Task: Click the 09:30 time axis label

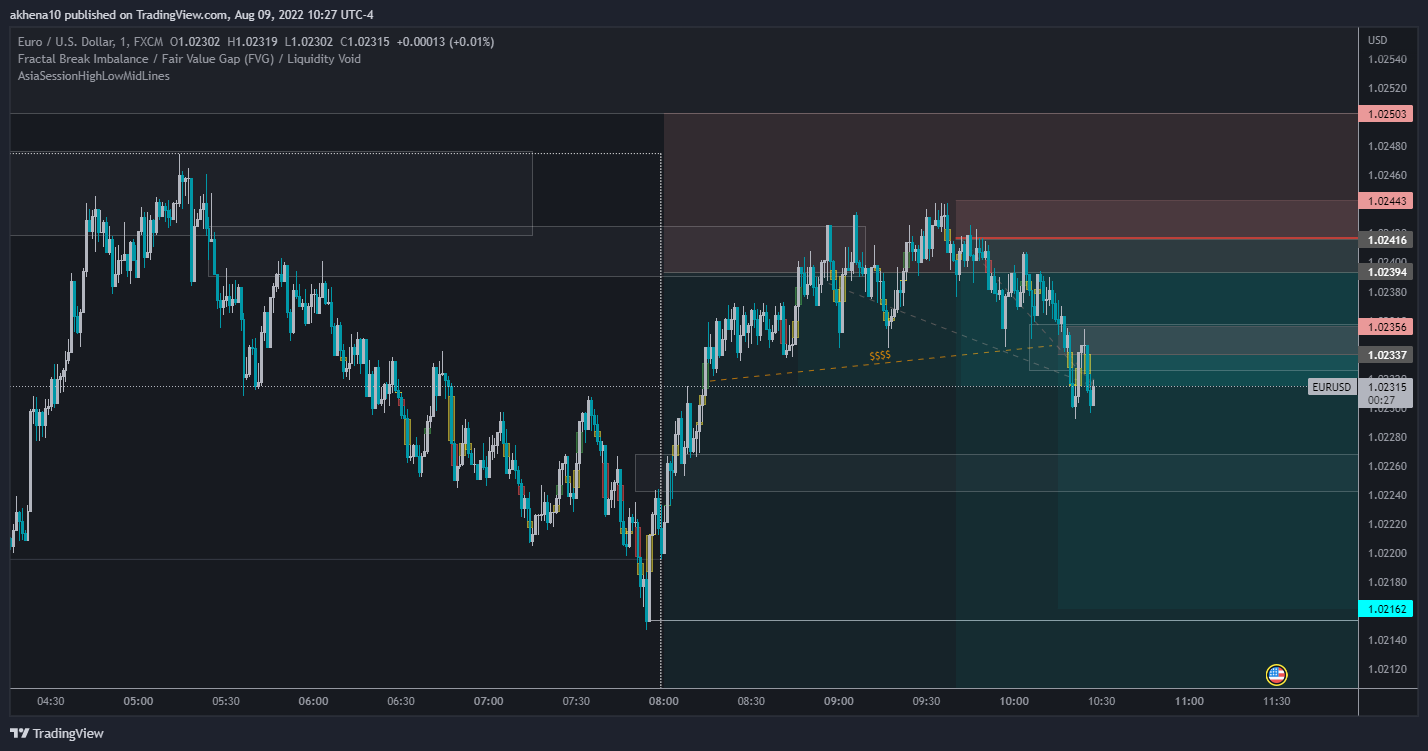Action: (x=926, y=701)
